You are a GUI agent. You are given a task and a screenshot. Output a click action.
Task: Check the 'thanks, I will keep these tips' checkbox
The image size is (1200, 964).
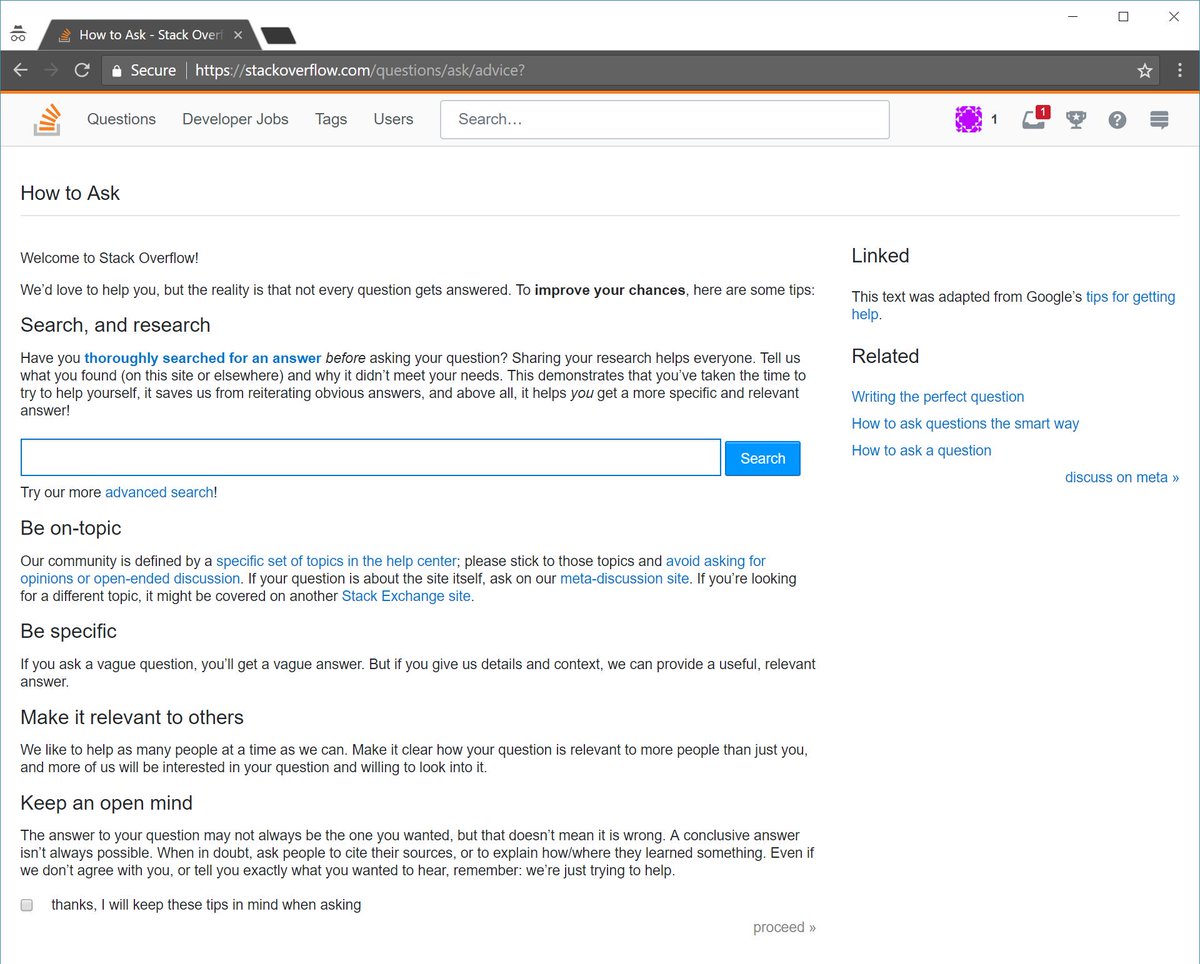pyautogui.click(x=27, y=905)
